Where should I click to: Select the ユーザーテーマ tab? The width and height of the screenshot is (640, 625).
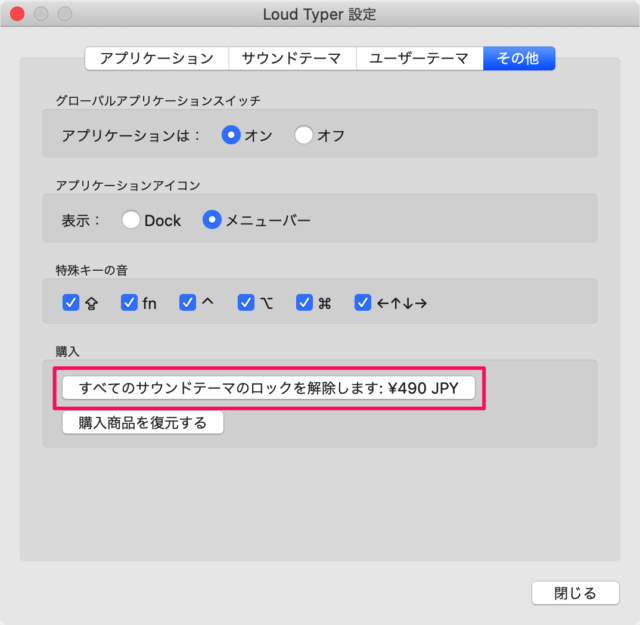pos(420,58)
